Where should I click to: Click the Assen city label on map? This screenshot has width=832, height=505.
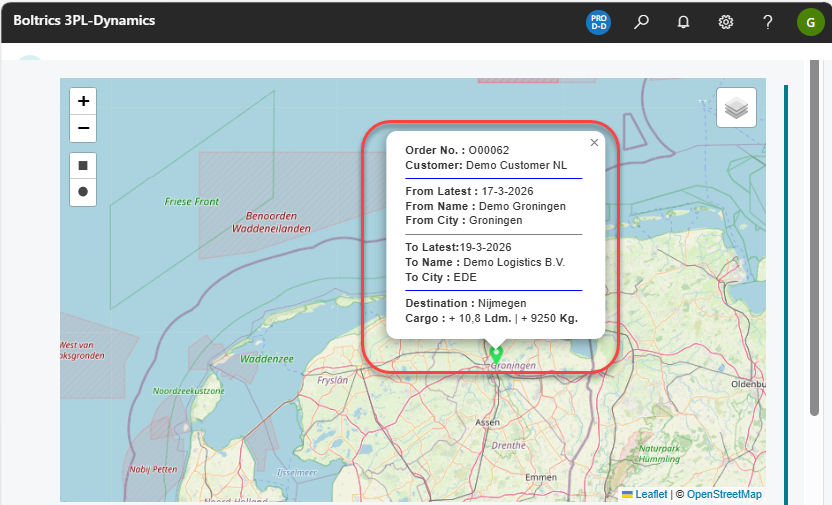point(487,423)
